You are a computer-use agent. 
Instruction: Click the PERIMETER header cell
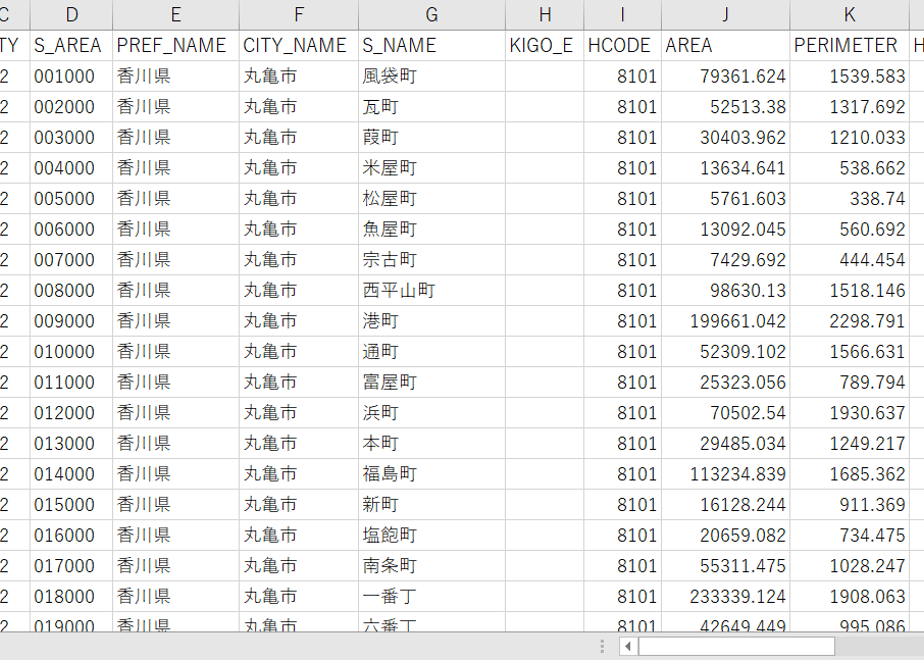click(x=849, y=45)
